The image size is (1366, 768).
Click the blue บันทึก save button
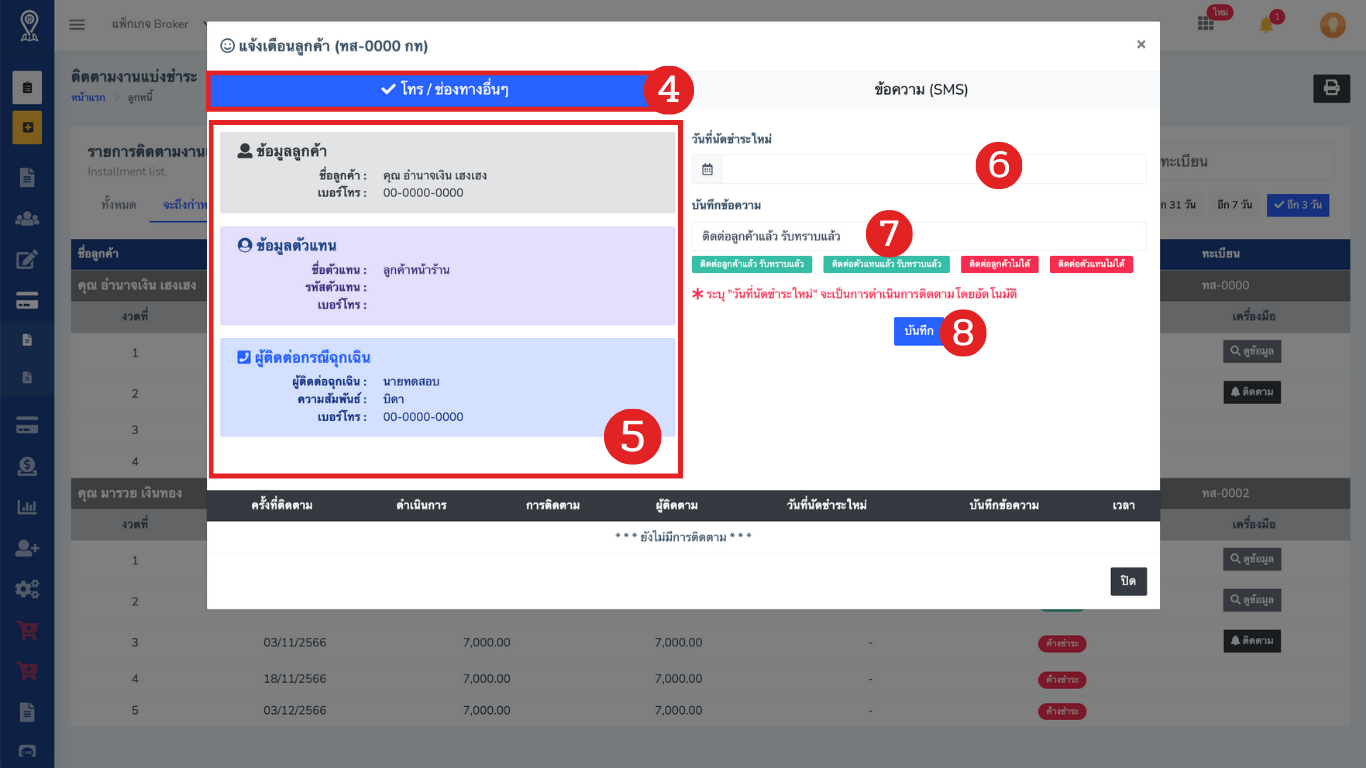[918, 331]
